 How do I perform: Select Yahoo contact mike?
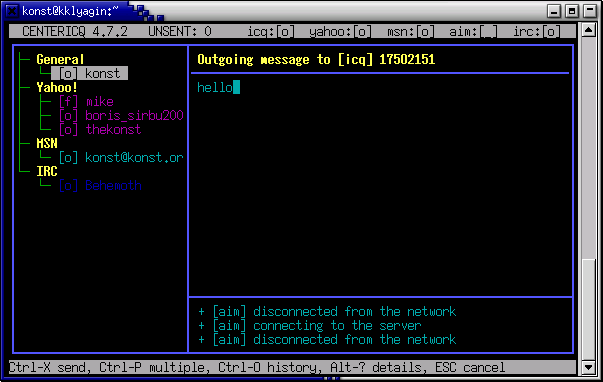pyautogui.click(x=87, y=102)
